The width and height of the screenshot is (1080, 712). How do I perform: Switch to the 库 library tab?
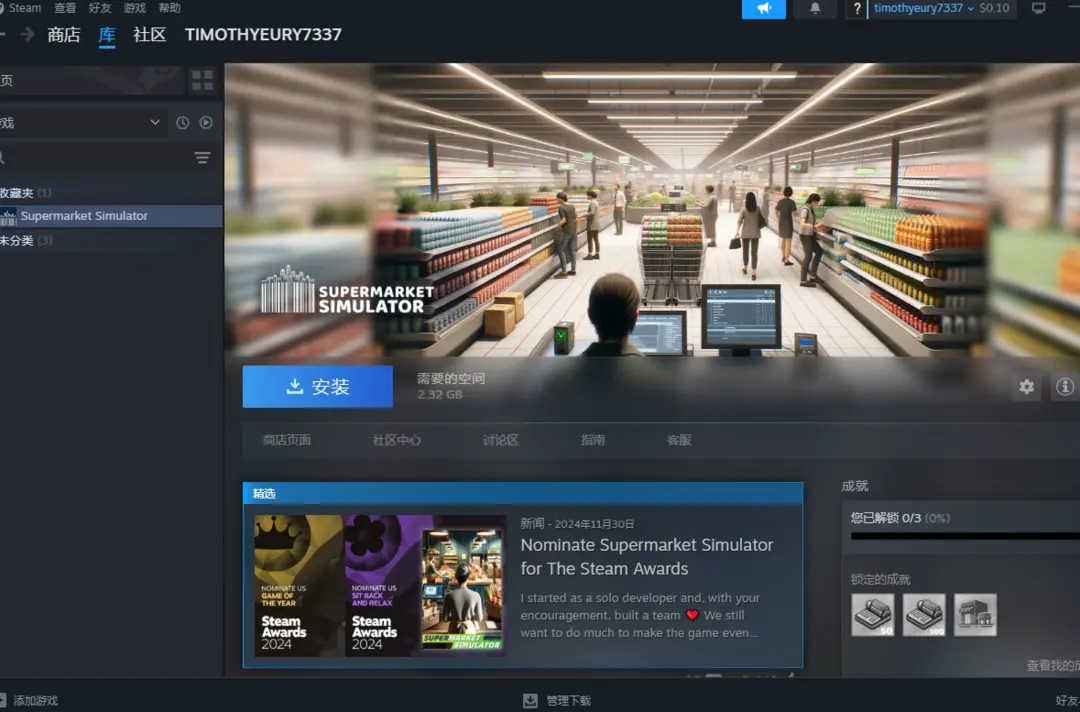tap(107, 34)
